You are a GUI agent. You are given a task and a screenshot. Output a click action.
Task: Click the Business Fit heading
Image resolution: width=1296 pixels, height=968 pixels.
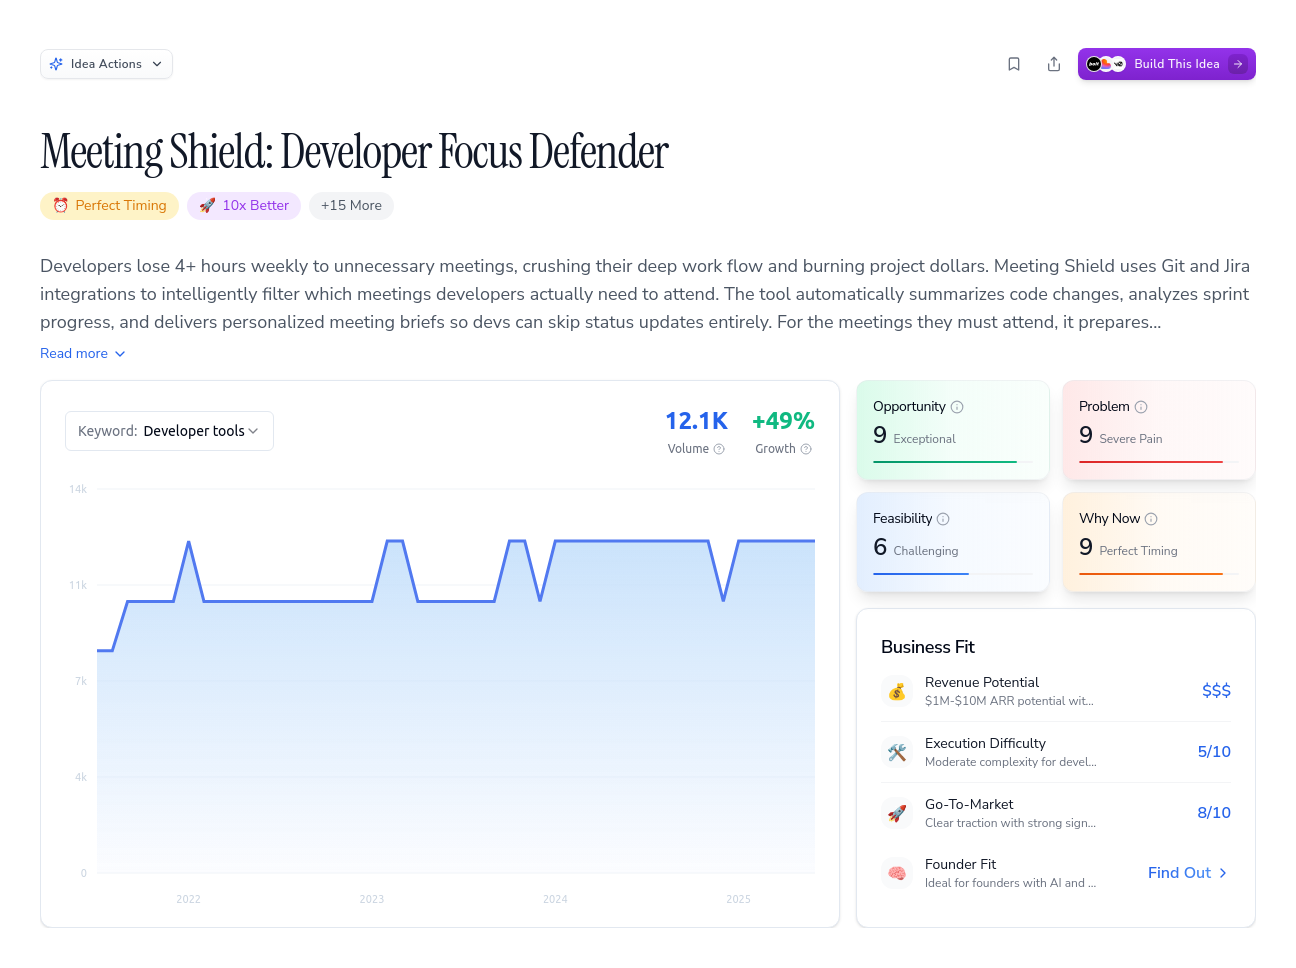coord(928,647)
